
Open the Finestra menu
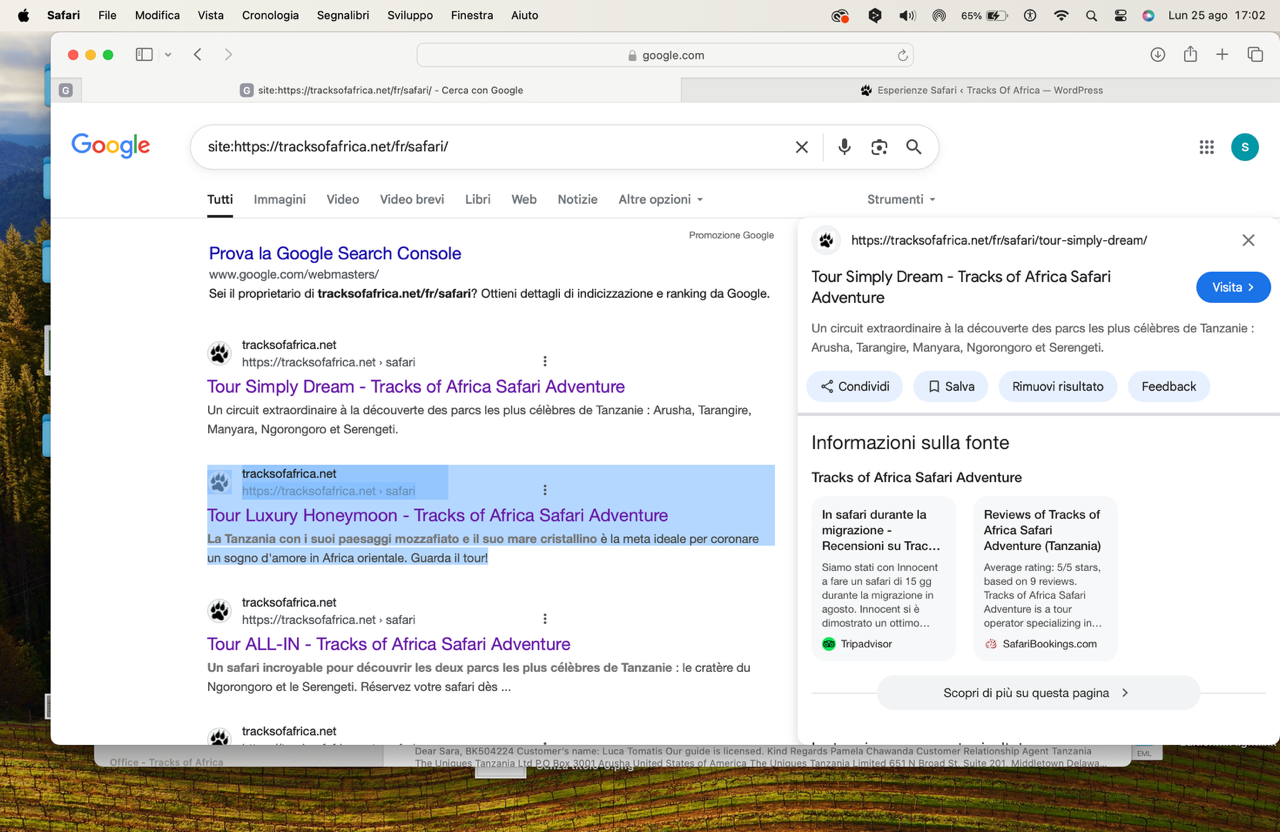pyautogui.click(x=472, y=15)
